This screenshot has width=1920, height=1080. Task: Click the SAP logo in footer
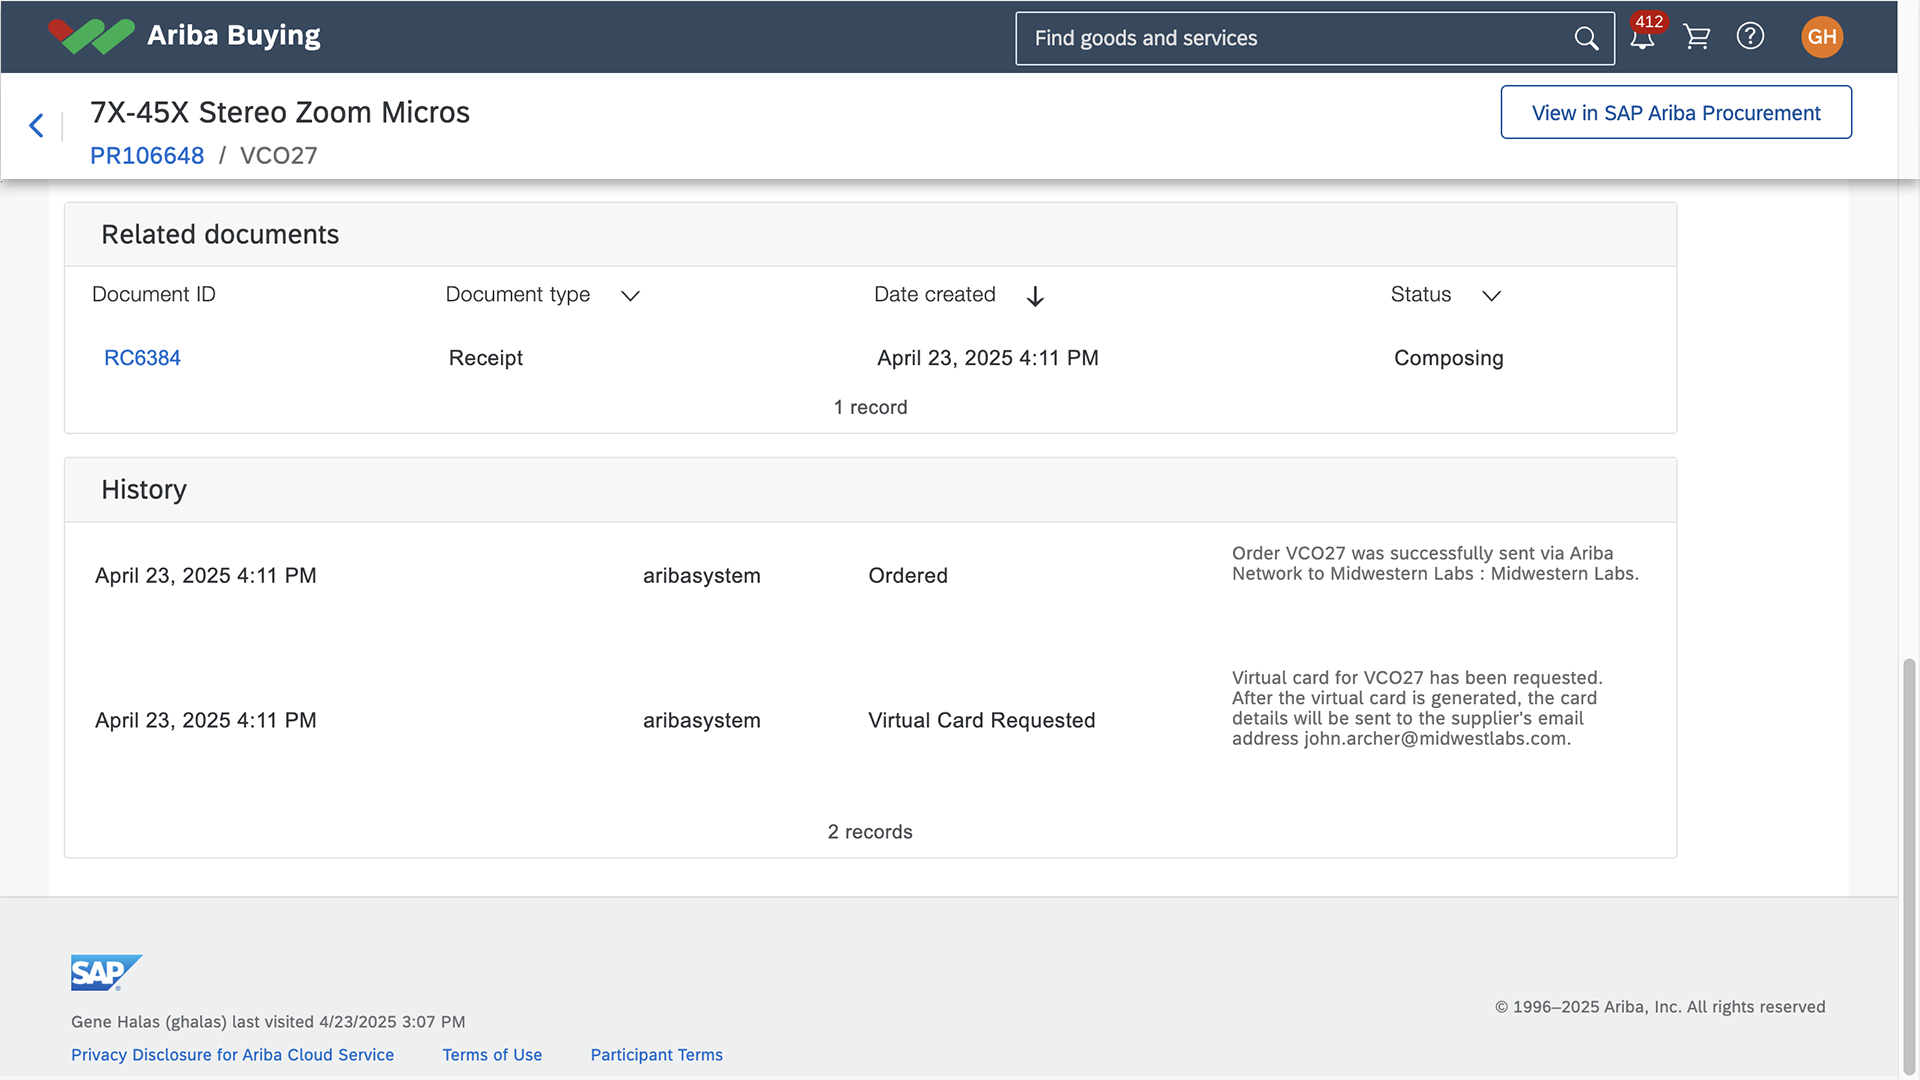(x=106, y=972)
